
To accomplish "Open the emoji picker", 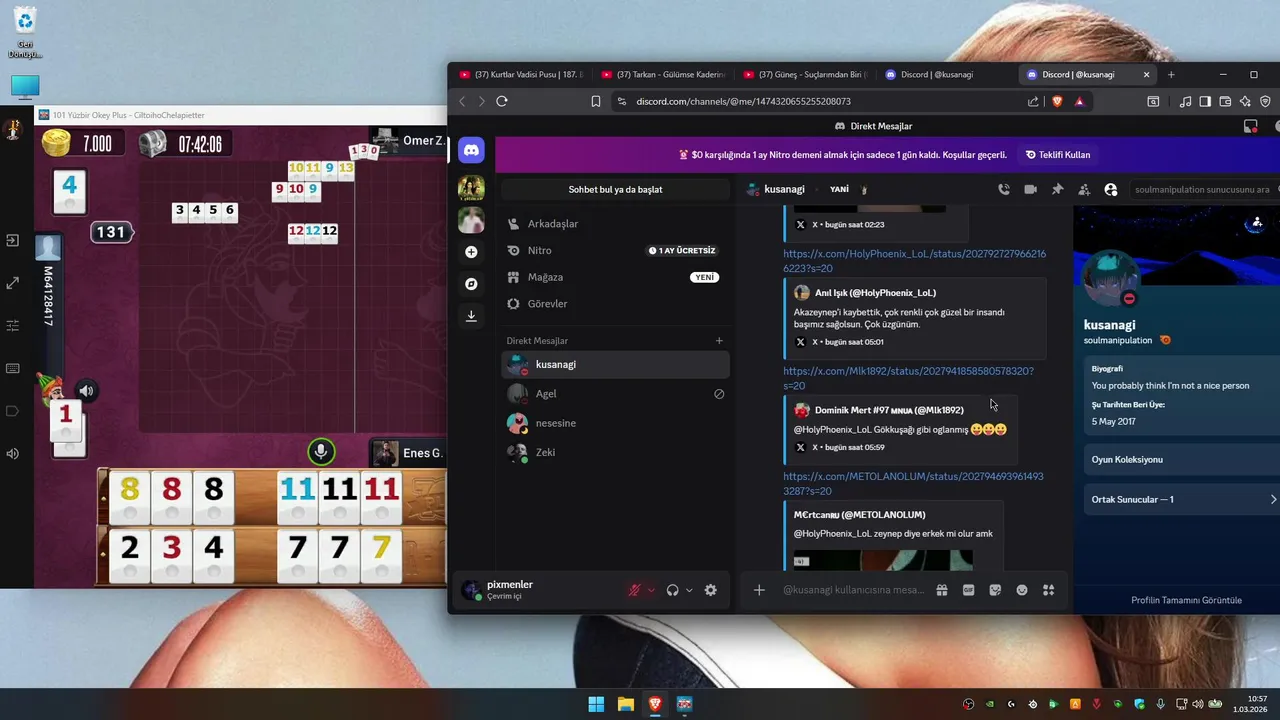I will click(x=1022, y=590).
